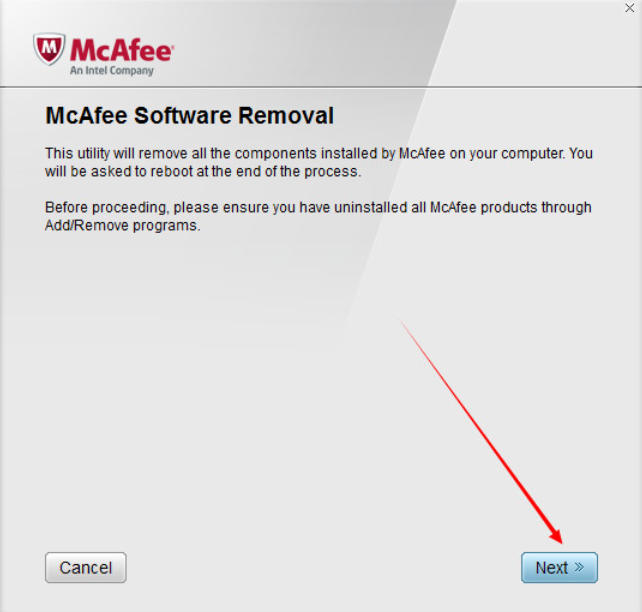Click the word 'Removal' in the heading

point(286,115)
